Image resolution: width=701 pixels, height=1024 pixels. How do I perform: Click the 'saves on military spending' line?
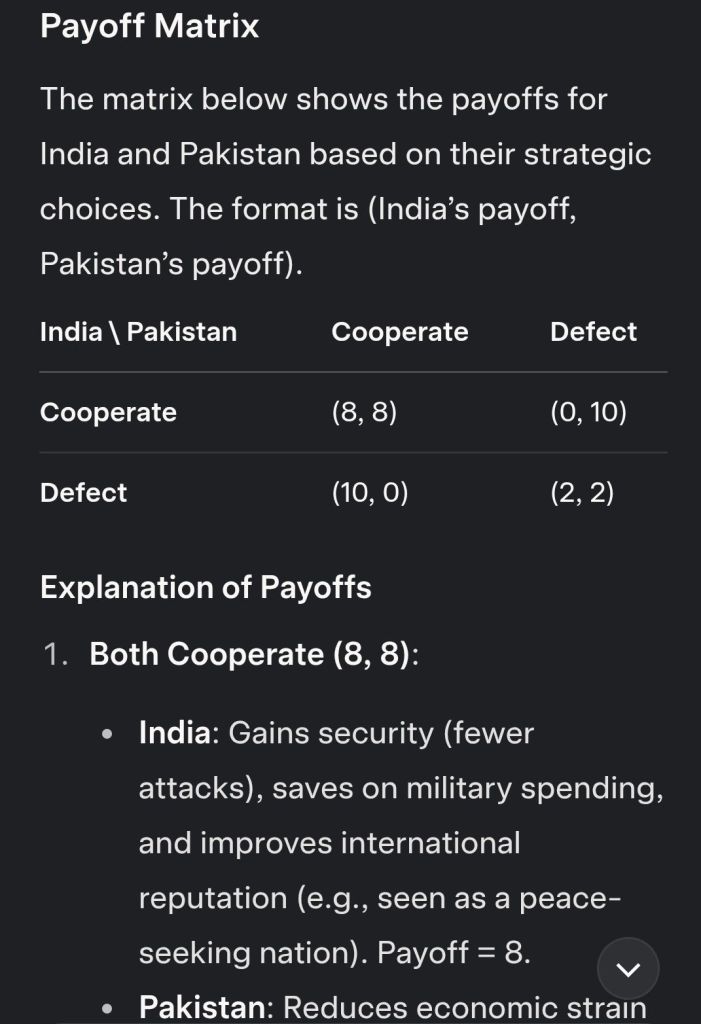pyautogui.click(x=400, y=788)
